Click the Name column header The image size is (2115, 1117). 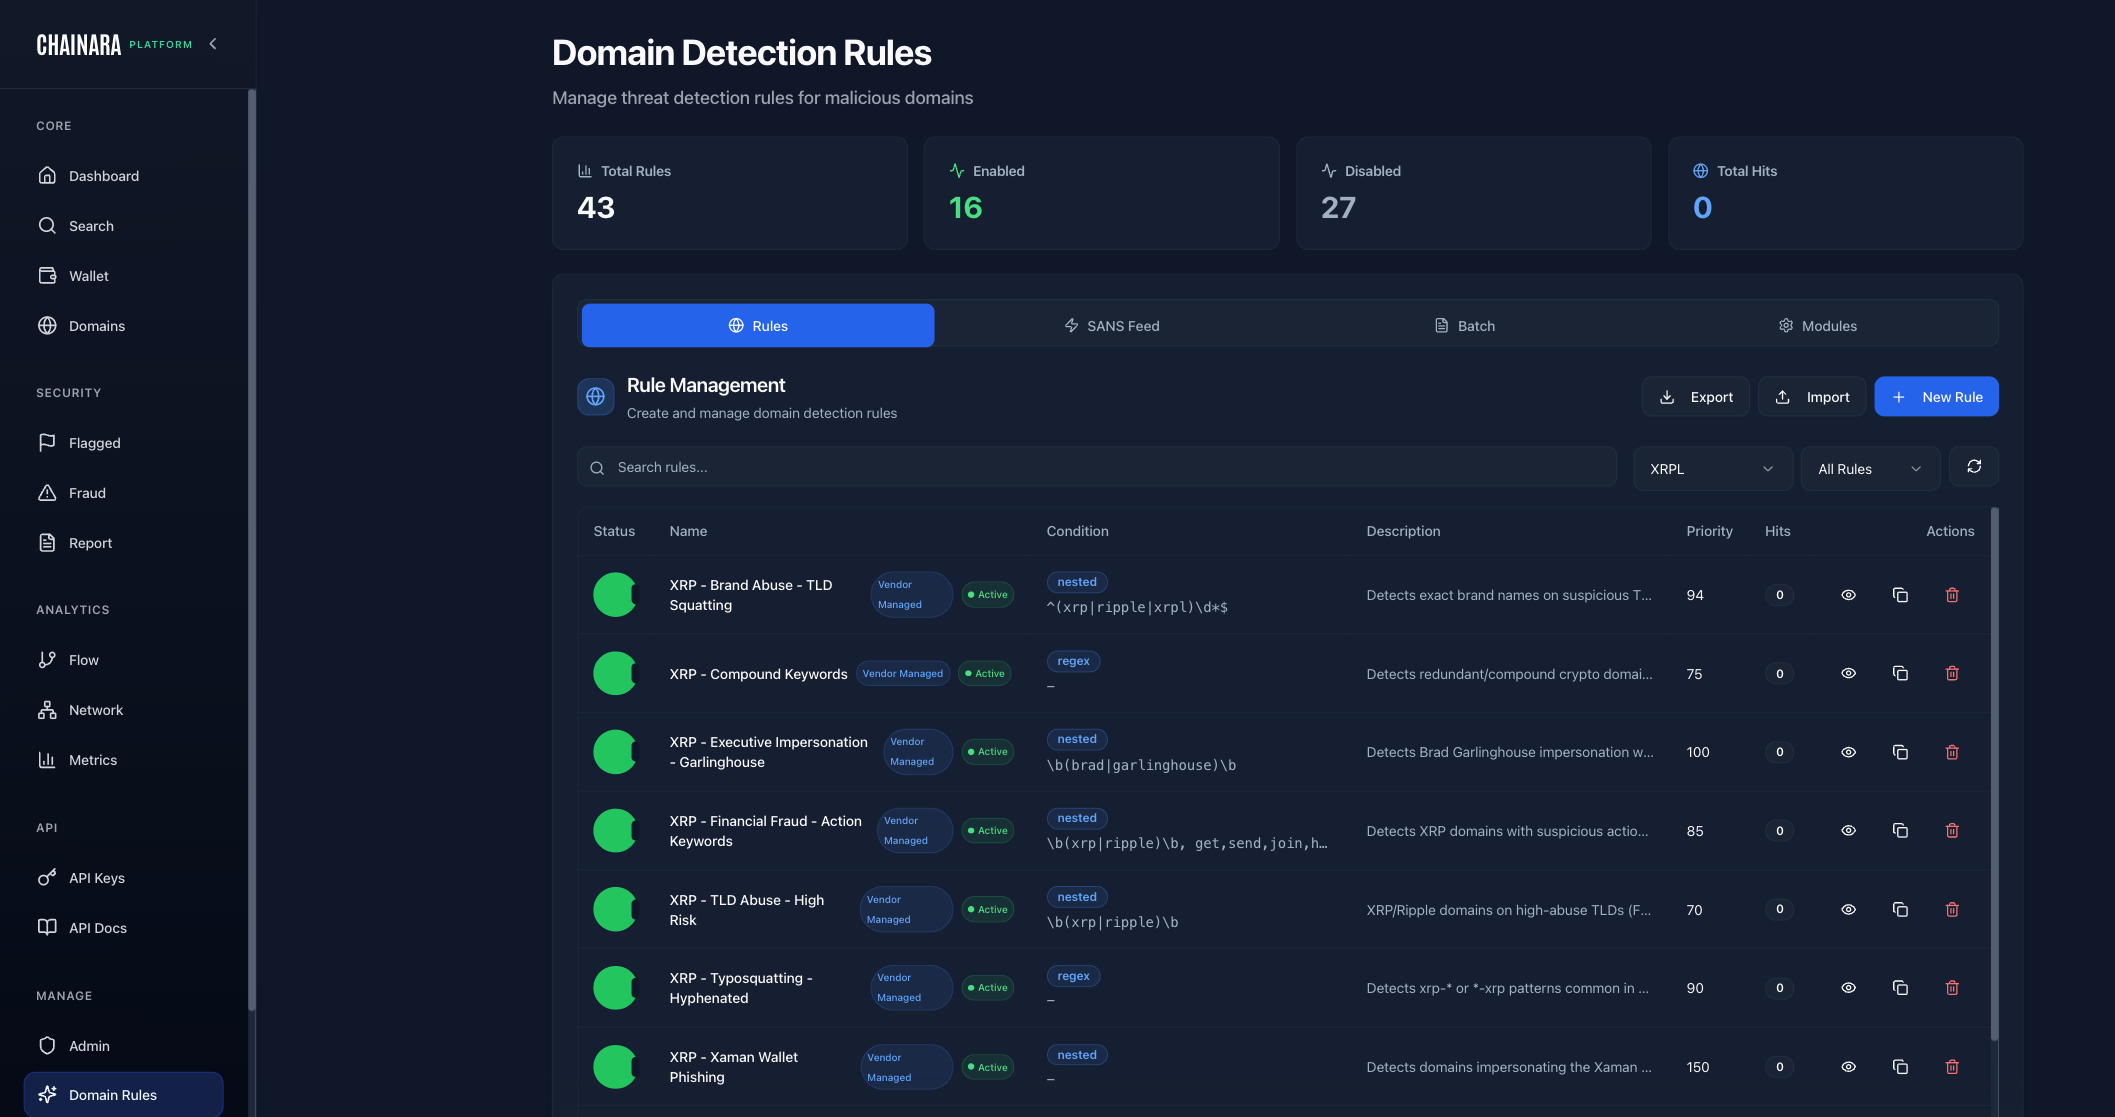688,531
